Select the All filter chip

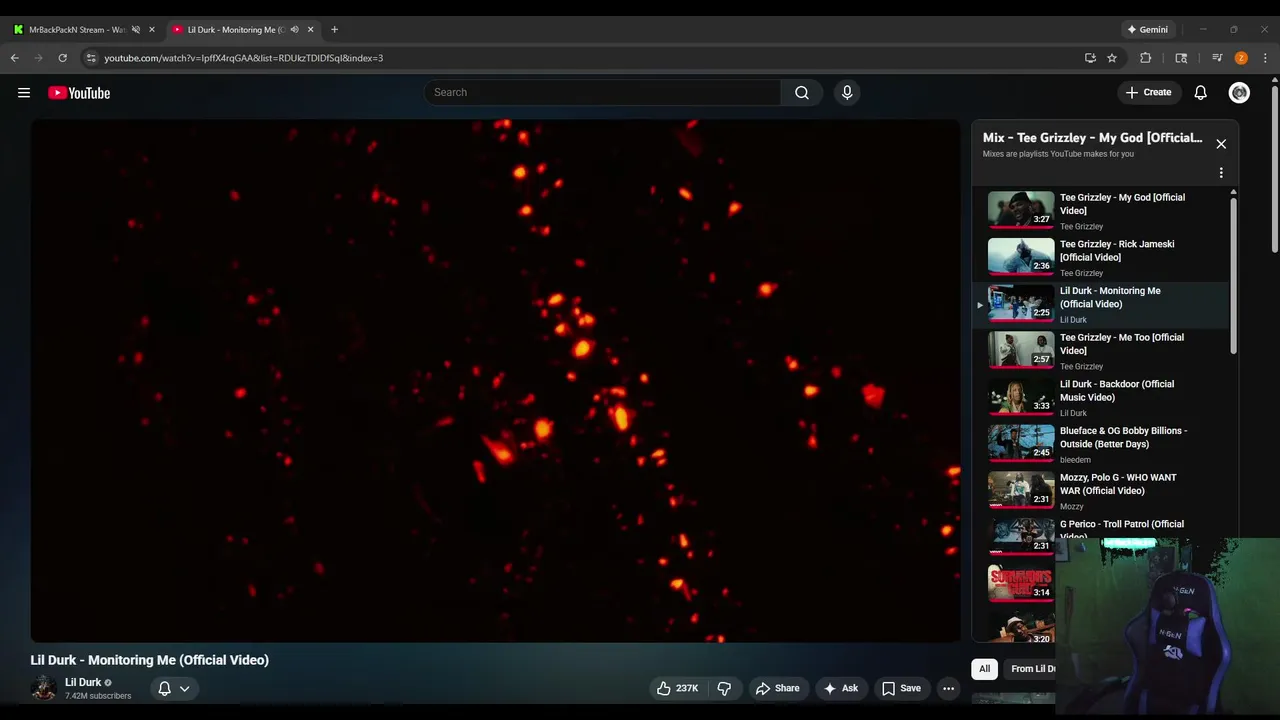pyautogui.click(x=984, y=669)
